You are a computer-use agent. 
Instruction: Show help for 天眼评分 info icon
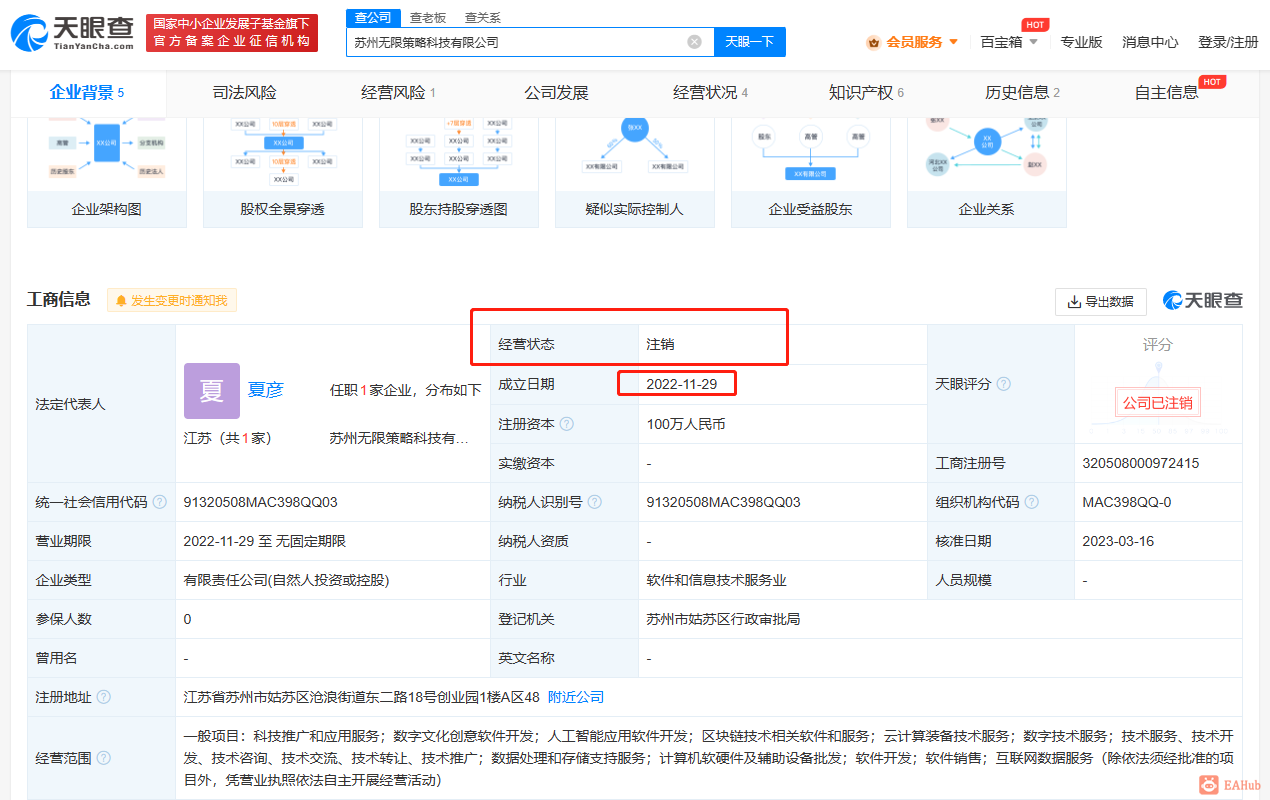pyautogui.click(x=1004, y=384)
